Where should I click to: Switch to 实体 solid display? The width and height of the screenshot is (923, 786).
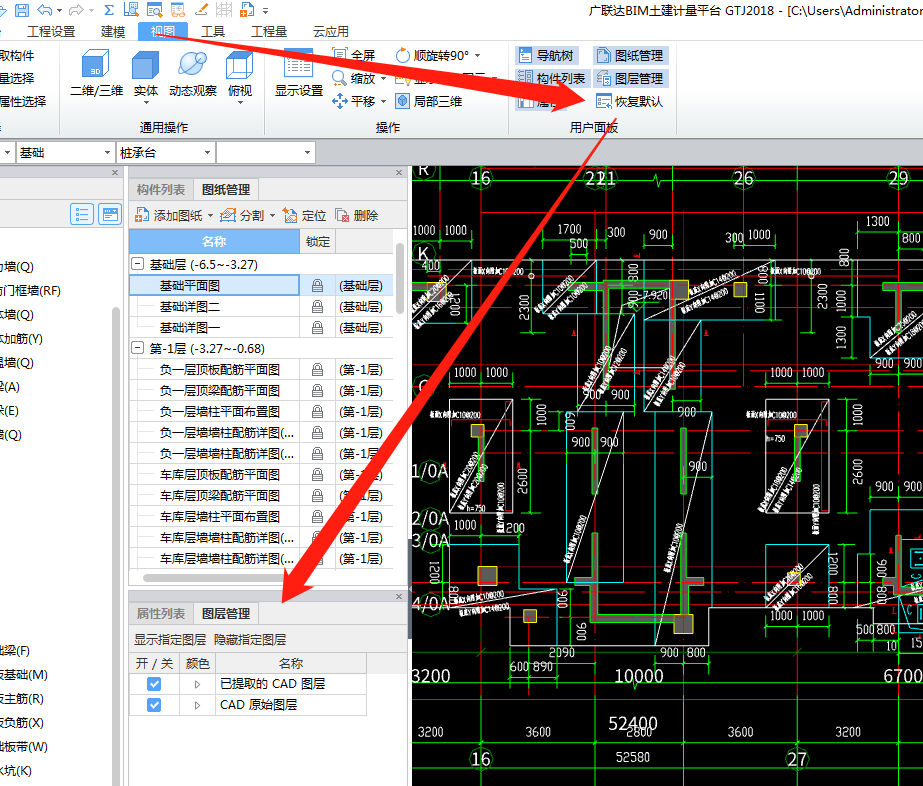[x=145, y=74]
